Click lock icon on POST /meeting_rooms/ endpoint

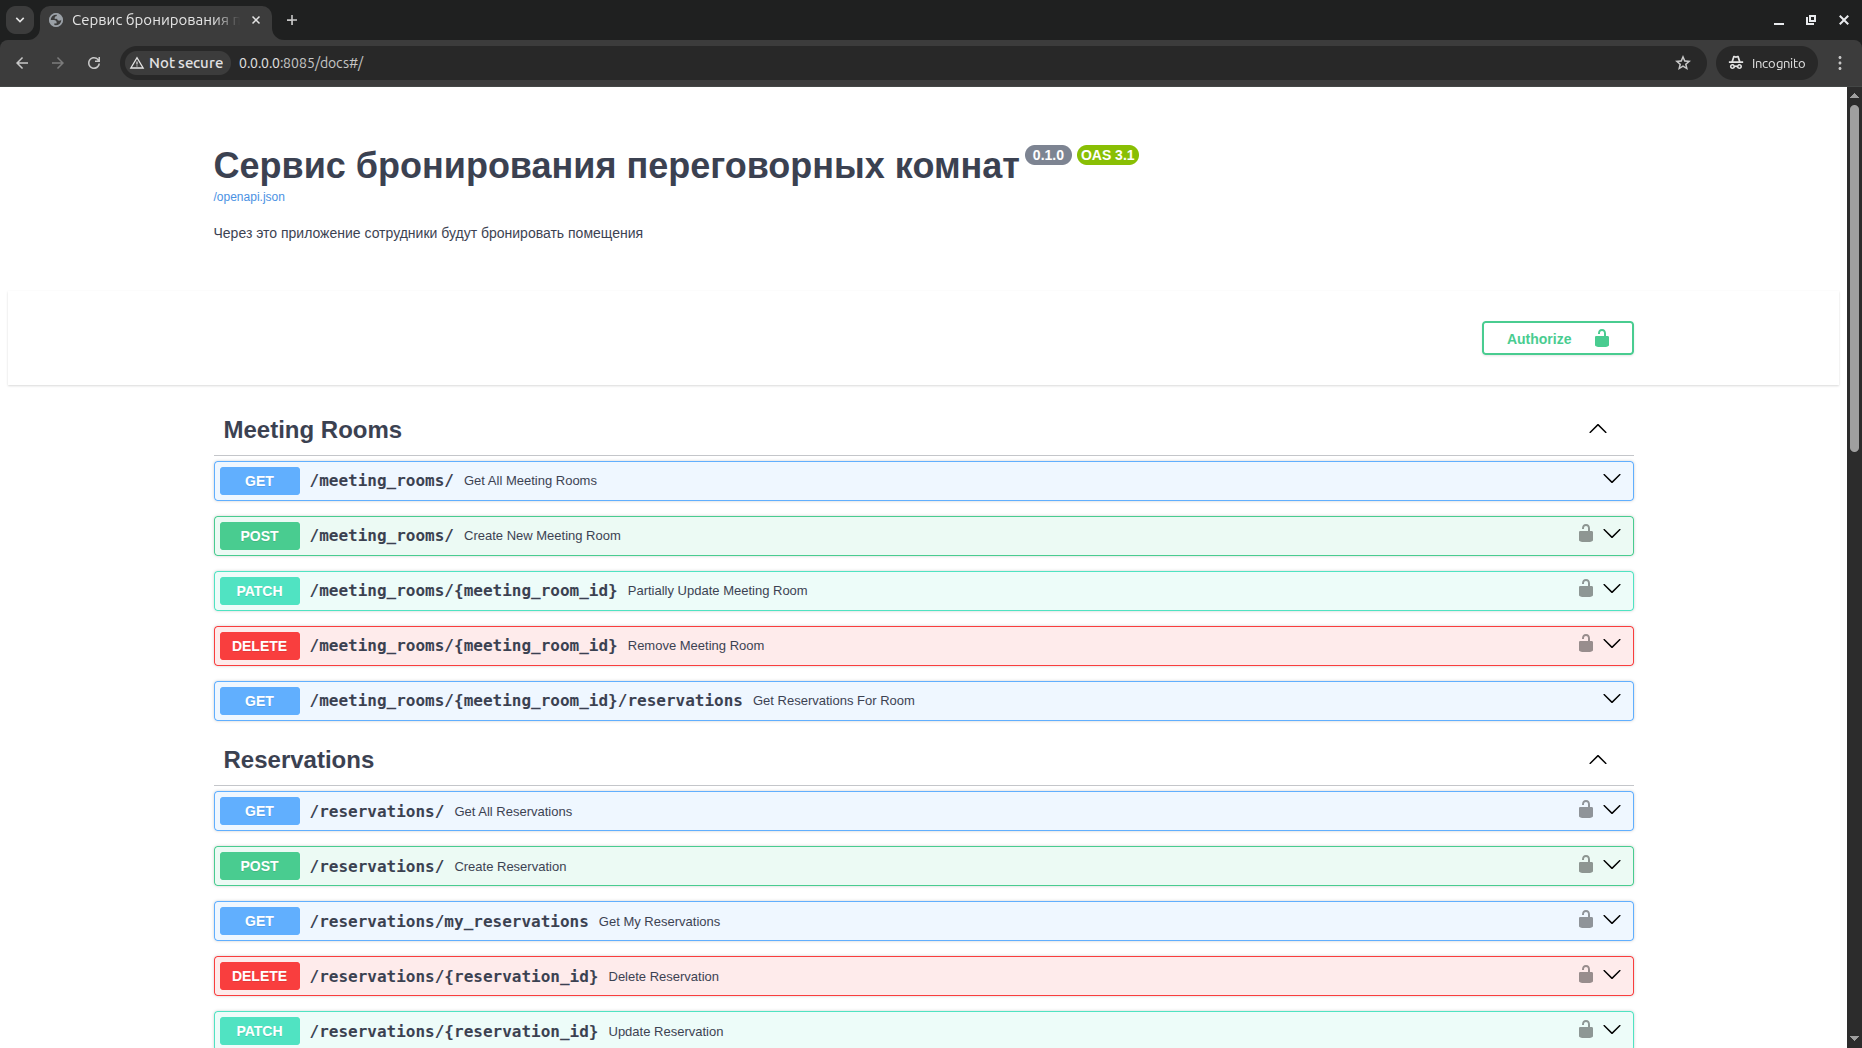[x=1585, y=534]
